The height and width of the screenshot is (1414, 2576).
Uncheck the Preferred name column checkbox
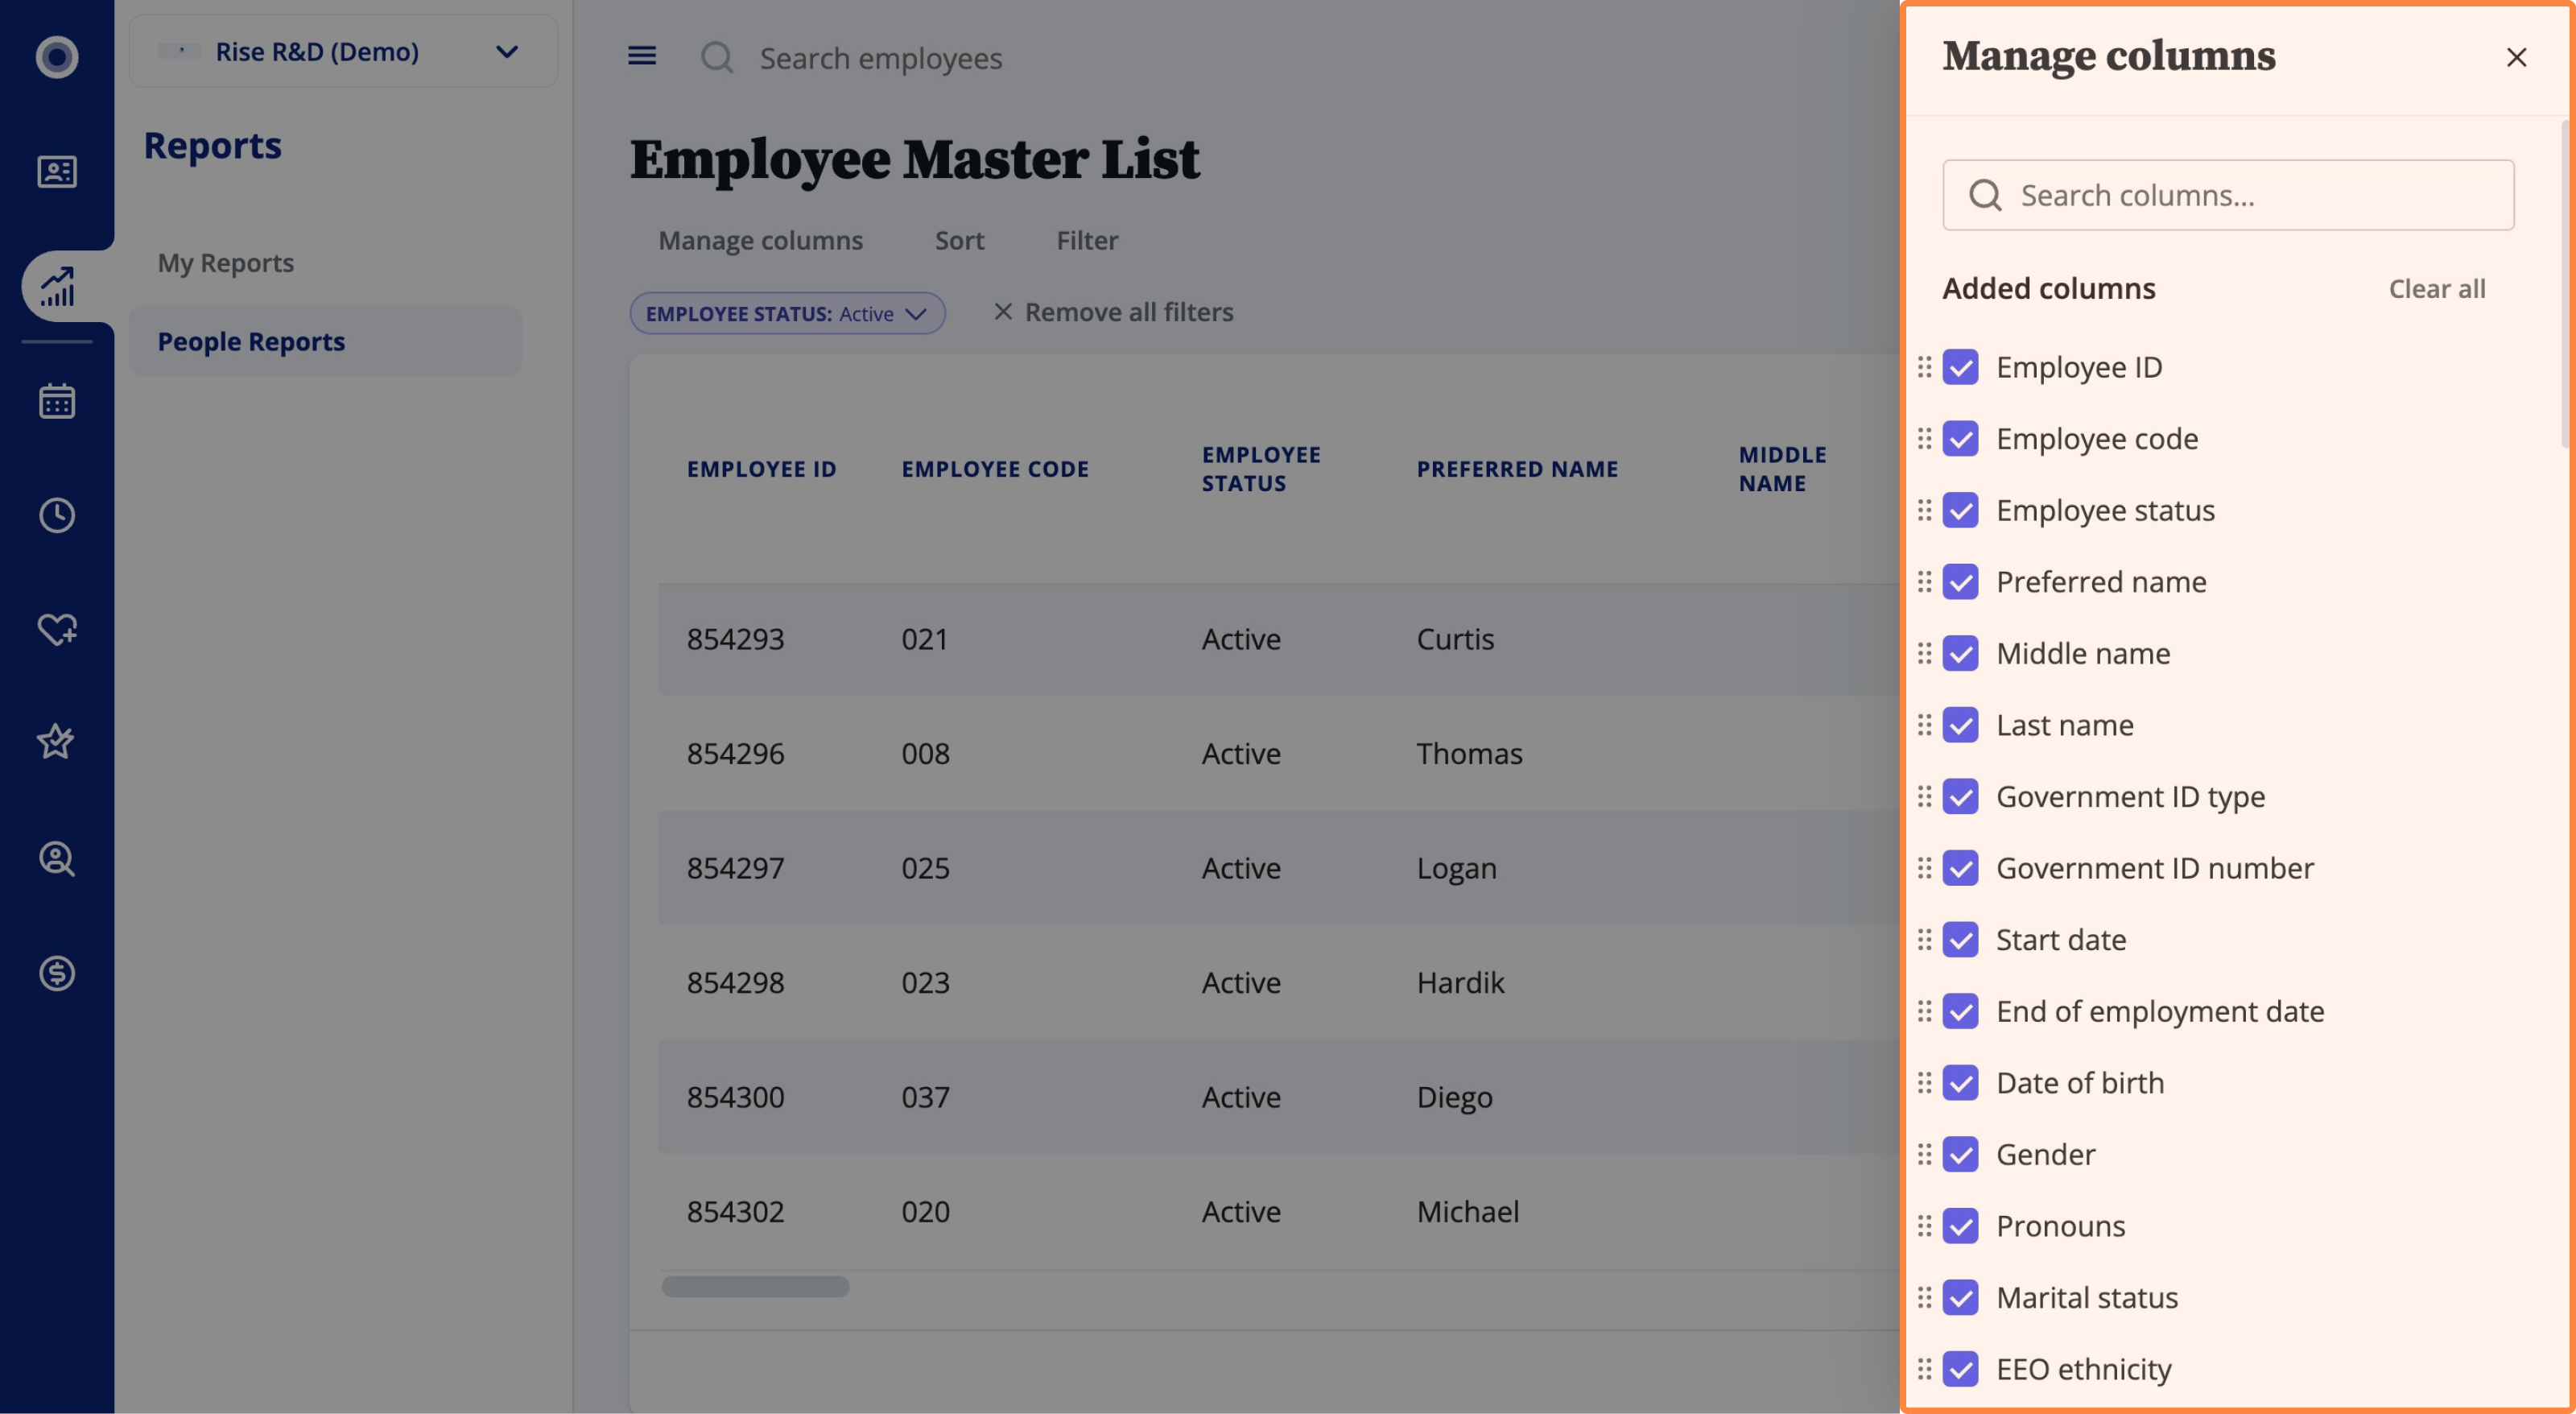pos(1960,581)
